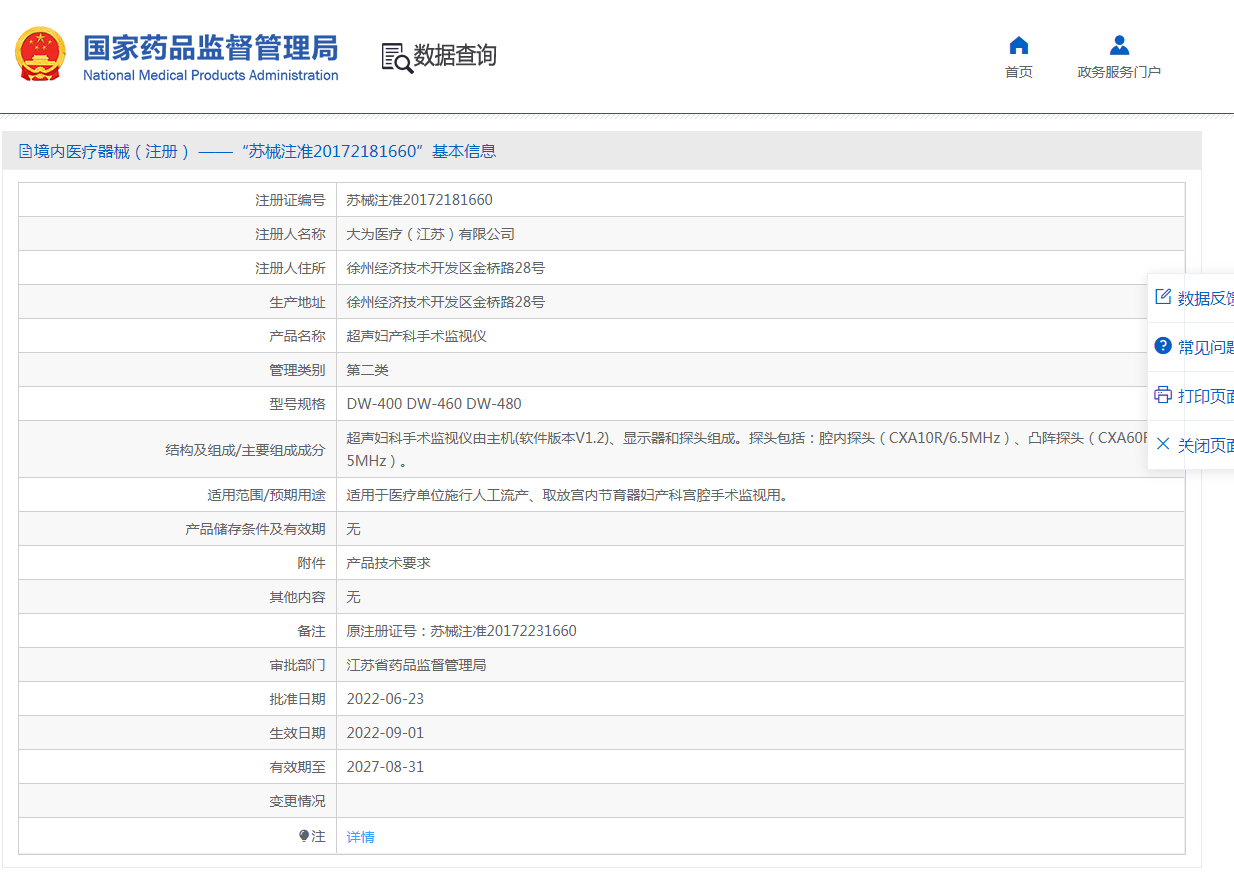The image size is (1234, 877).
Task: Click the panel title 基本信息 heading
Action: pos(464,151)
